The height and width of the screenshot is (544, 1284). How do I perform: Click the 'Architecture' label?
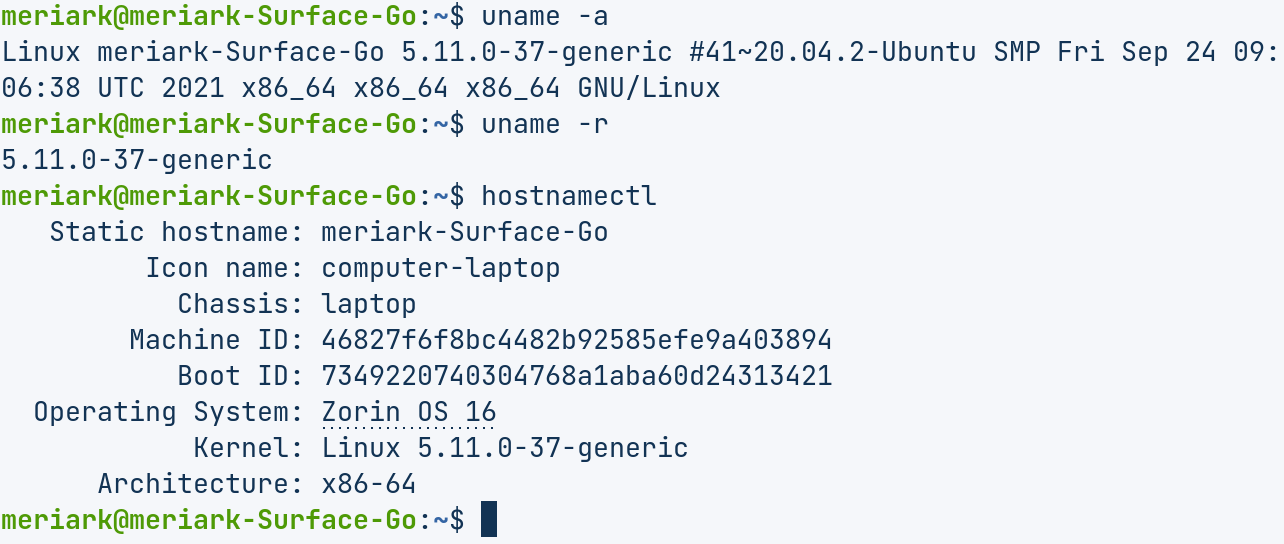coord(200,484)
